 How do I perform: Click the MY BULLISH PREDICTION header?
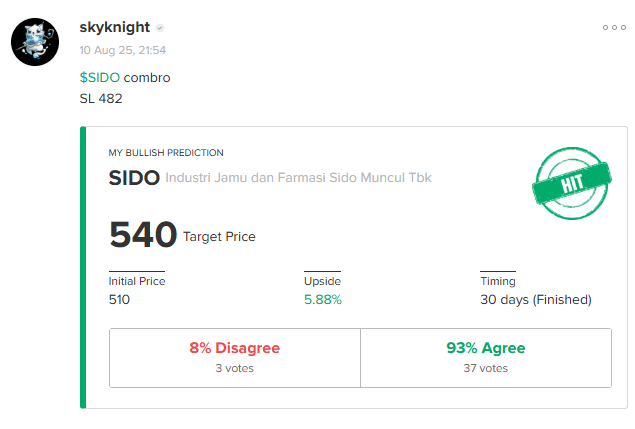click(x=166, y=153)
